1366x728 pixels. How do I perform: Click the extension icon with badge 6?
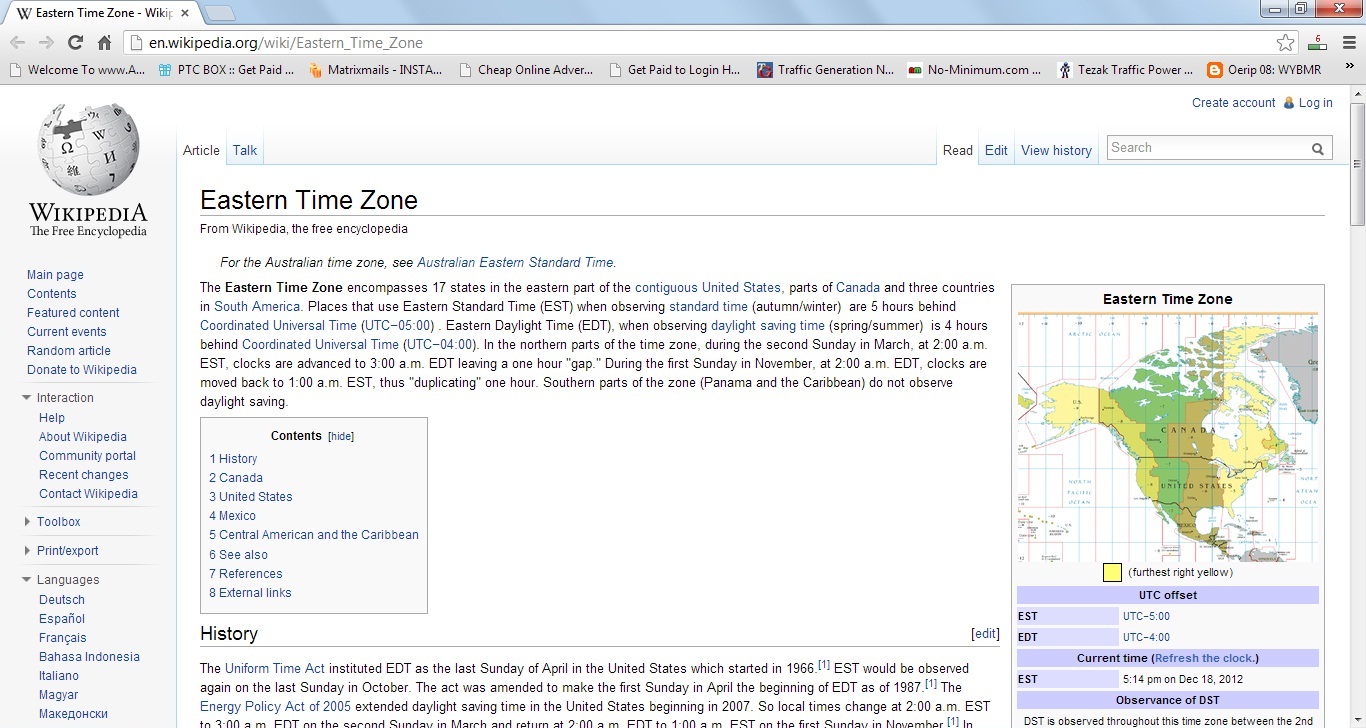pyautogui.click(x=1317, y=42)
